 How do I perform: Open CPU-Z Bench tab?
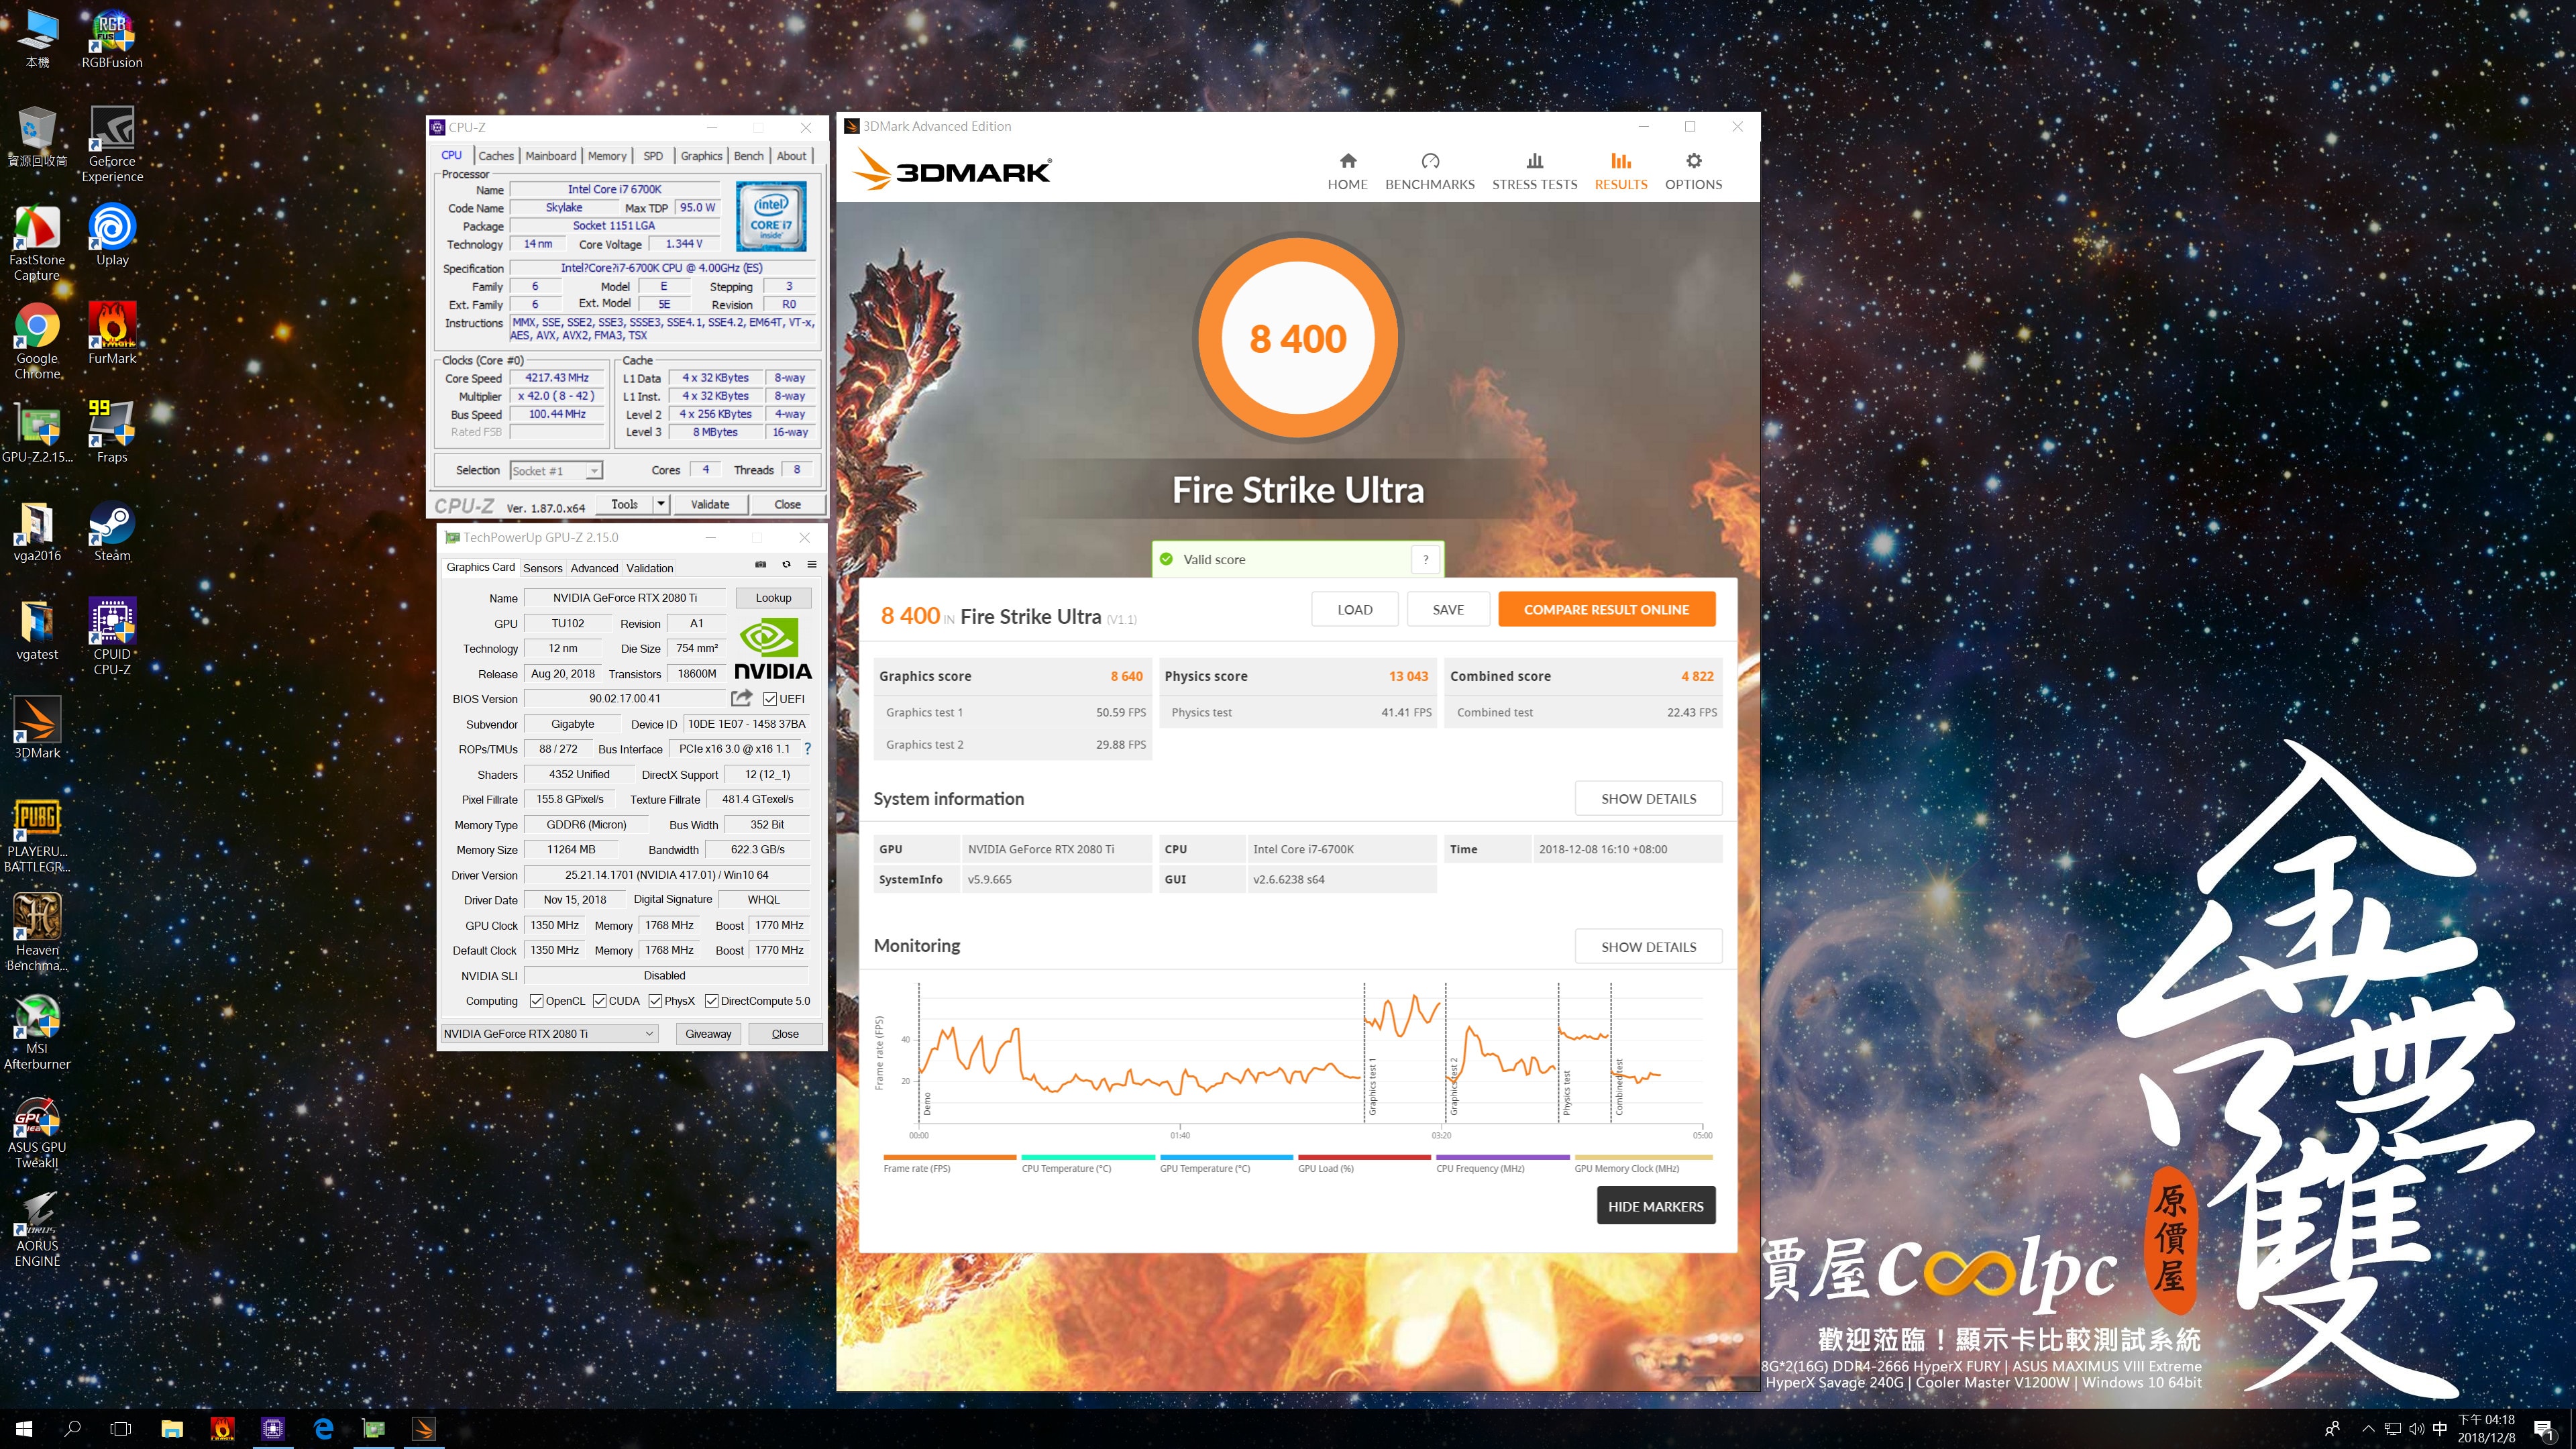tap(748, 156)
